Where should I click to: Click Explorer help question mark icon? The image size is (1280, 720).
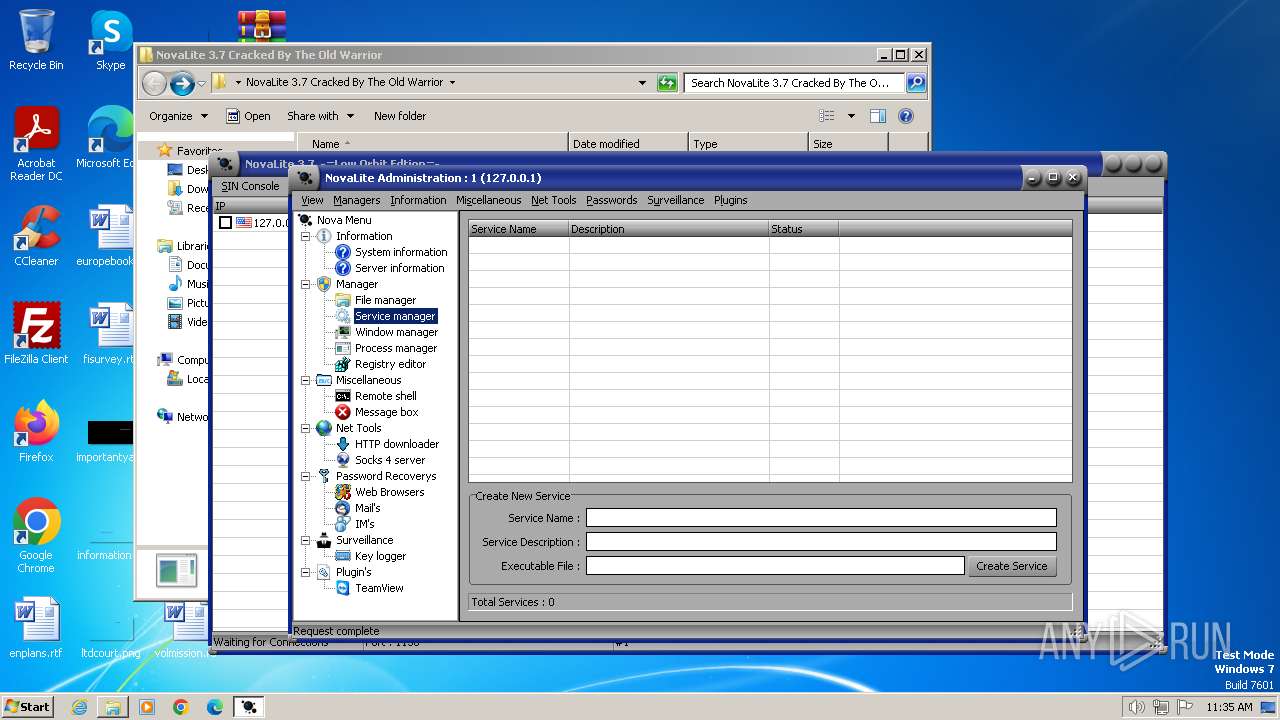point(906,116)
